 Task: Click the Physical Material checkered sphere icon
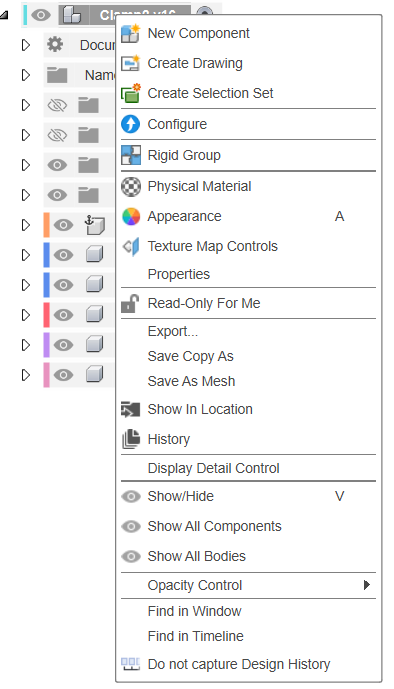pos(130,186)
